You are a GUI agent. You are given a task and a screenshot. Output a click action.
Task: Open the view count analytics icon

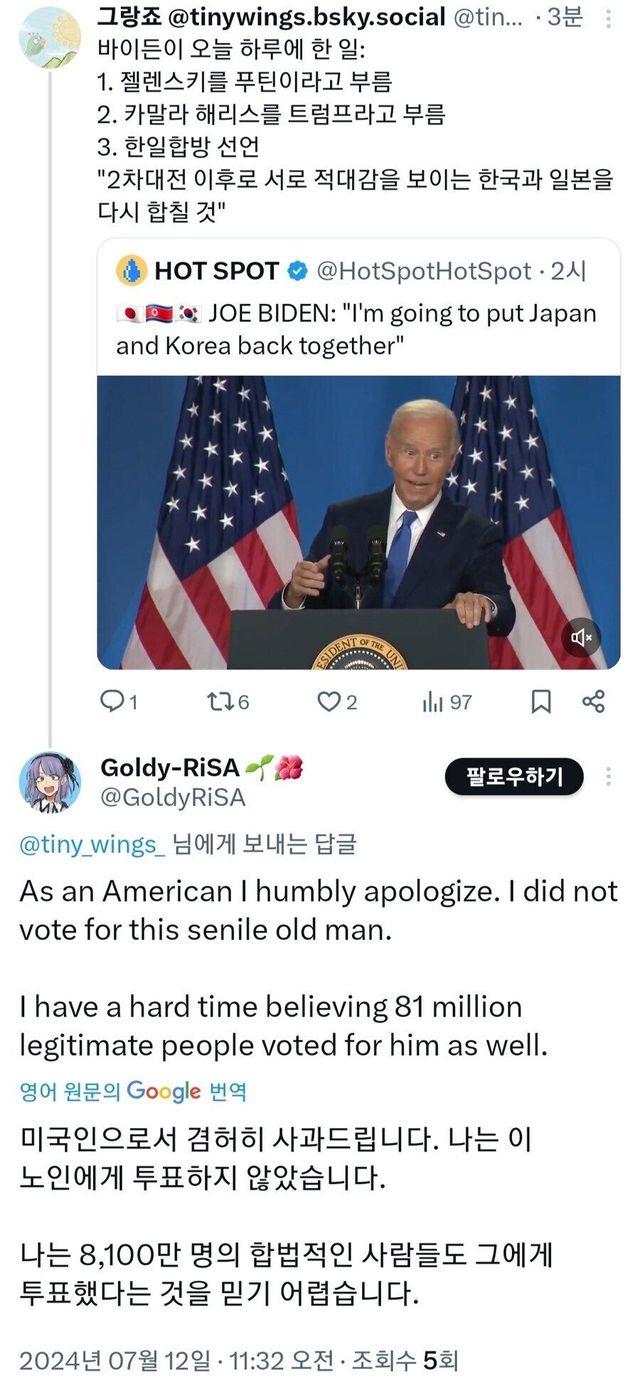coord(432,702)
